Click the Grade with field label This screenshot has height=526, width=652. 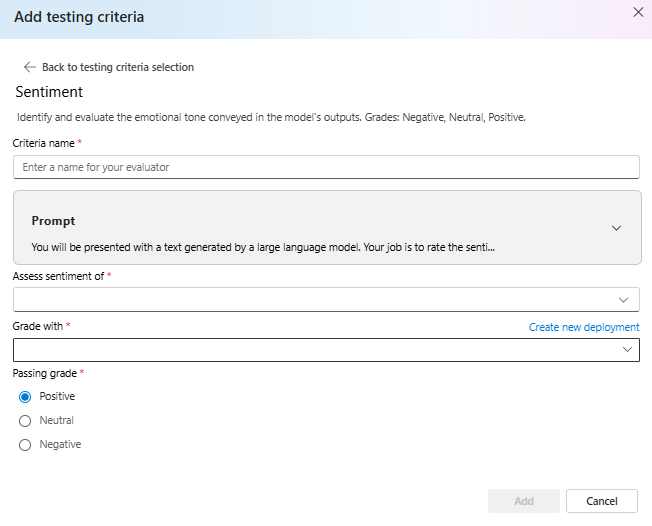tap(38, 326)
